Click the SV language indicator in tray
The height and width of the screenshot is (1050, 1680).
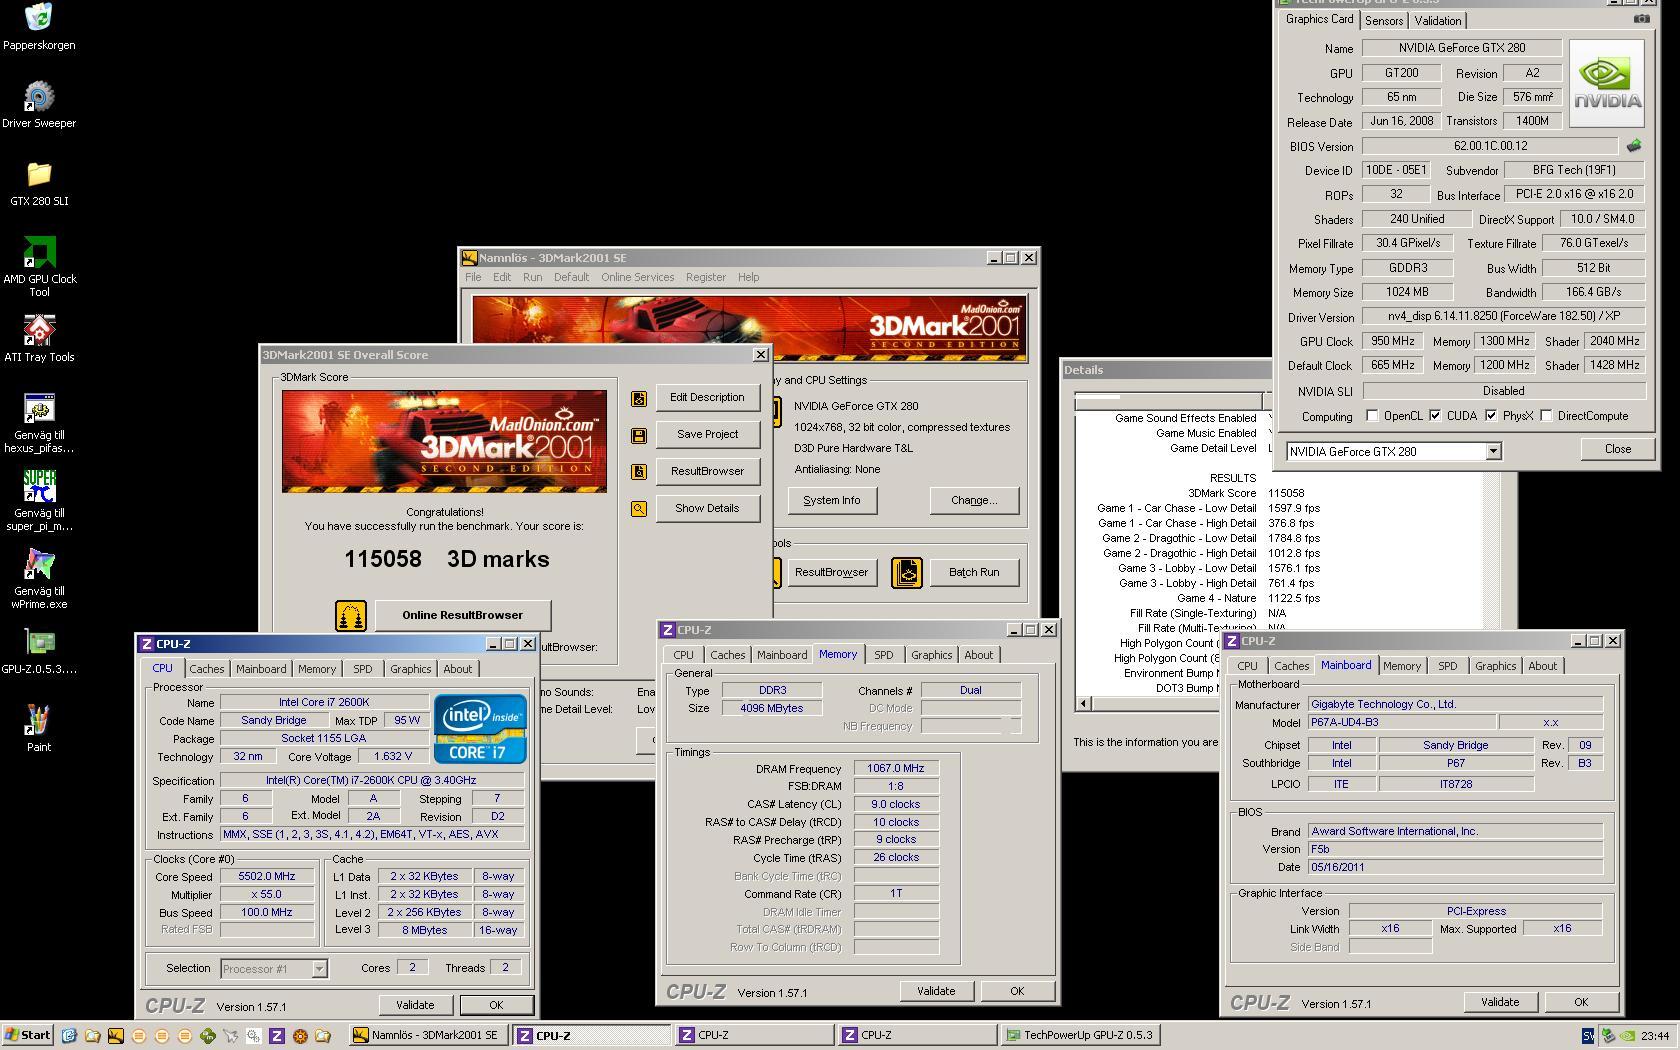click(1588, 1036)
